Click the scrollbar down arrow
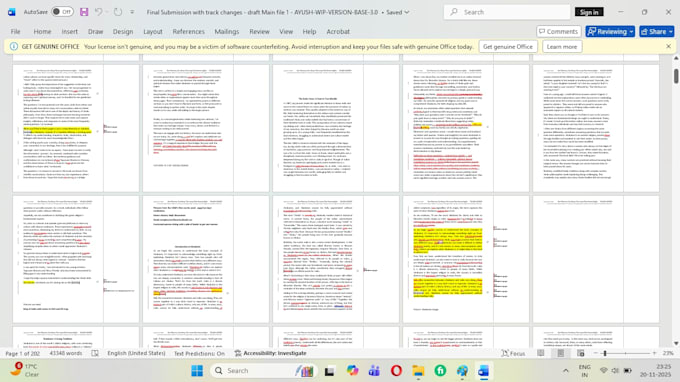 pyautogui.click(x=676, y=343)
